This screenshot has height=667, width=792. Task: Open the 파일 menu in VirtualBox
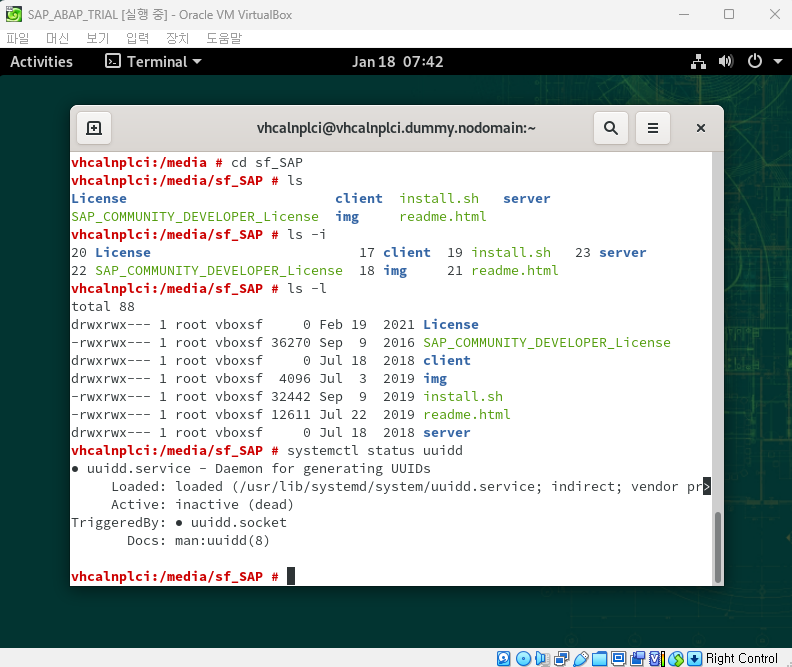tap(18, 38)
